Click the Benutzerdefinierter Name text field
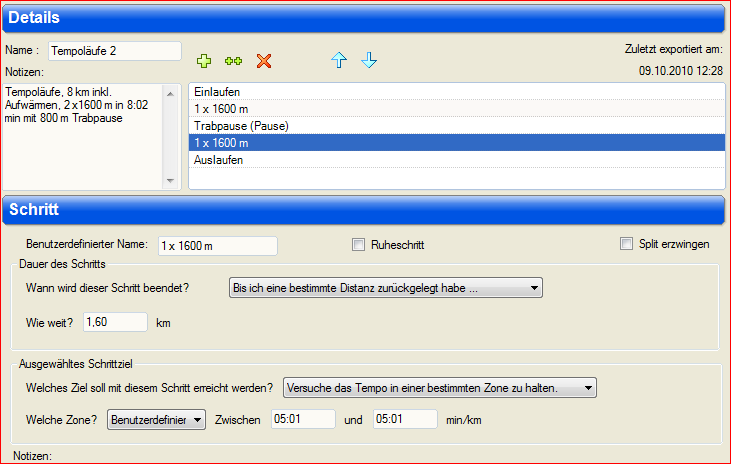The height and width of the screenshot is (464, 731). [x=217, y=245]
